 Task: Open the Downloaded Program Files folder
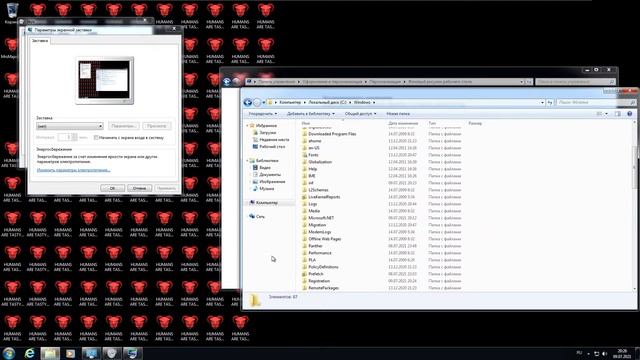click(x=332, y=134)
